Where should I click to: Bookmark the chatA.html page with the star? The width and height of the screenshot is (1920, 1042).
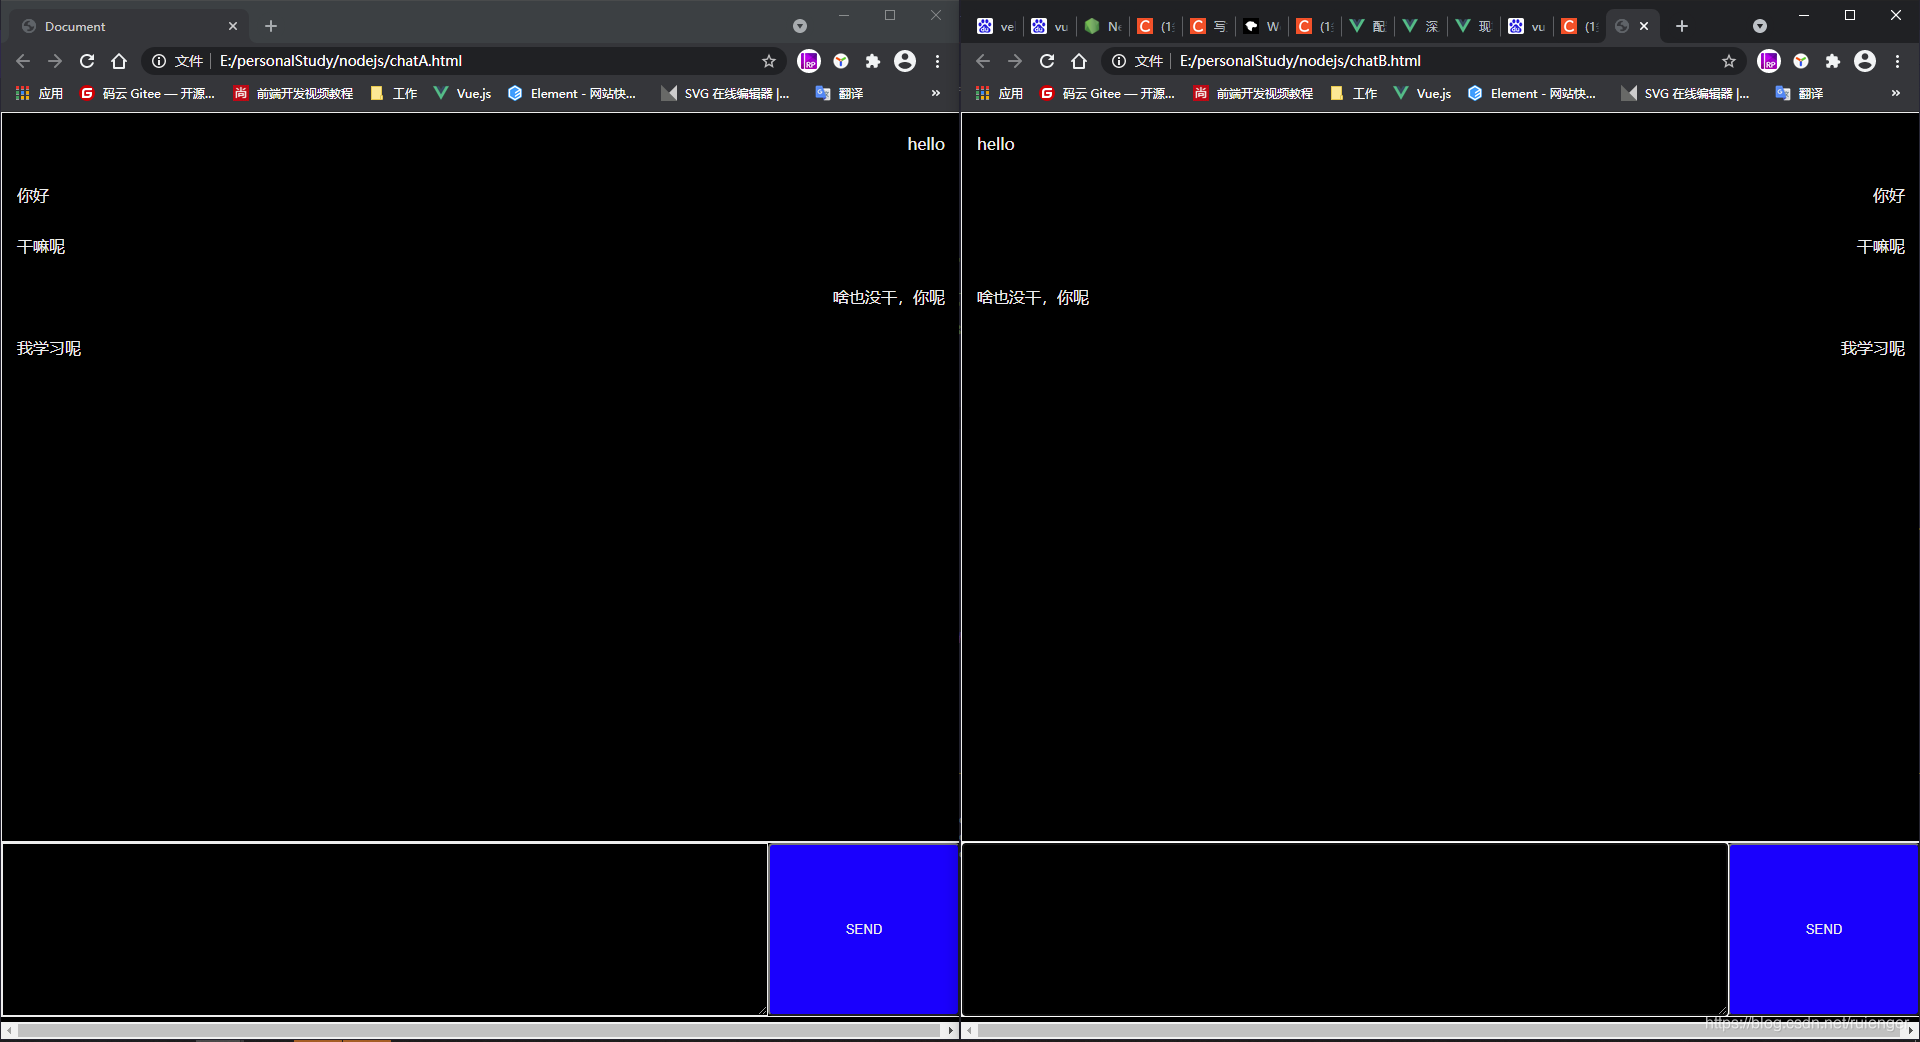769,61
